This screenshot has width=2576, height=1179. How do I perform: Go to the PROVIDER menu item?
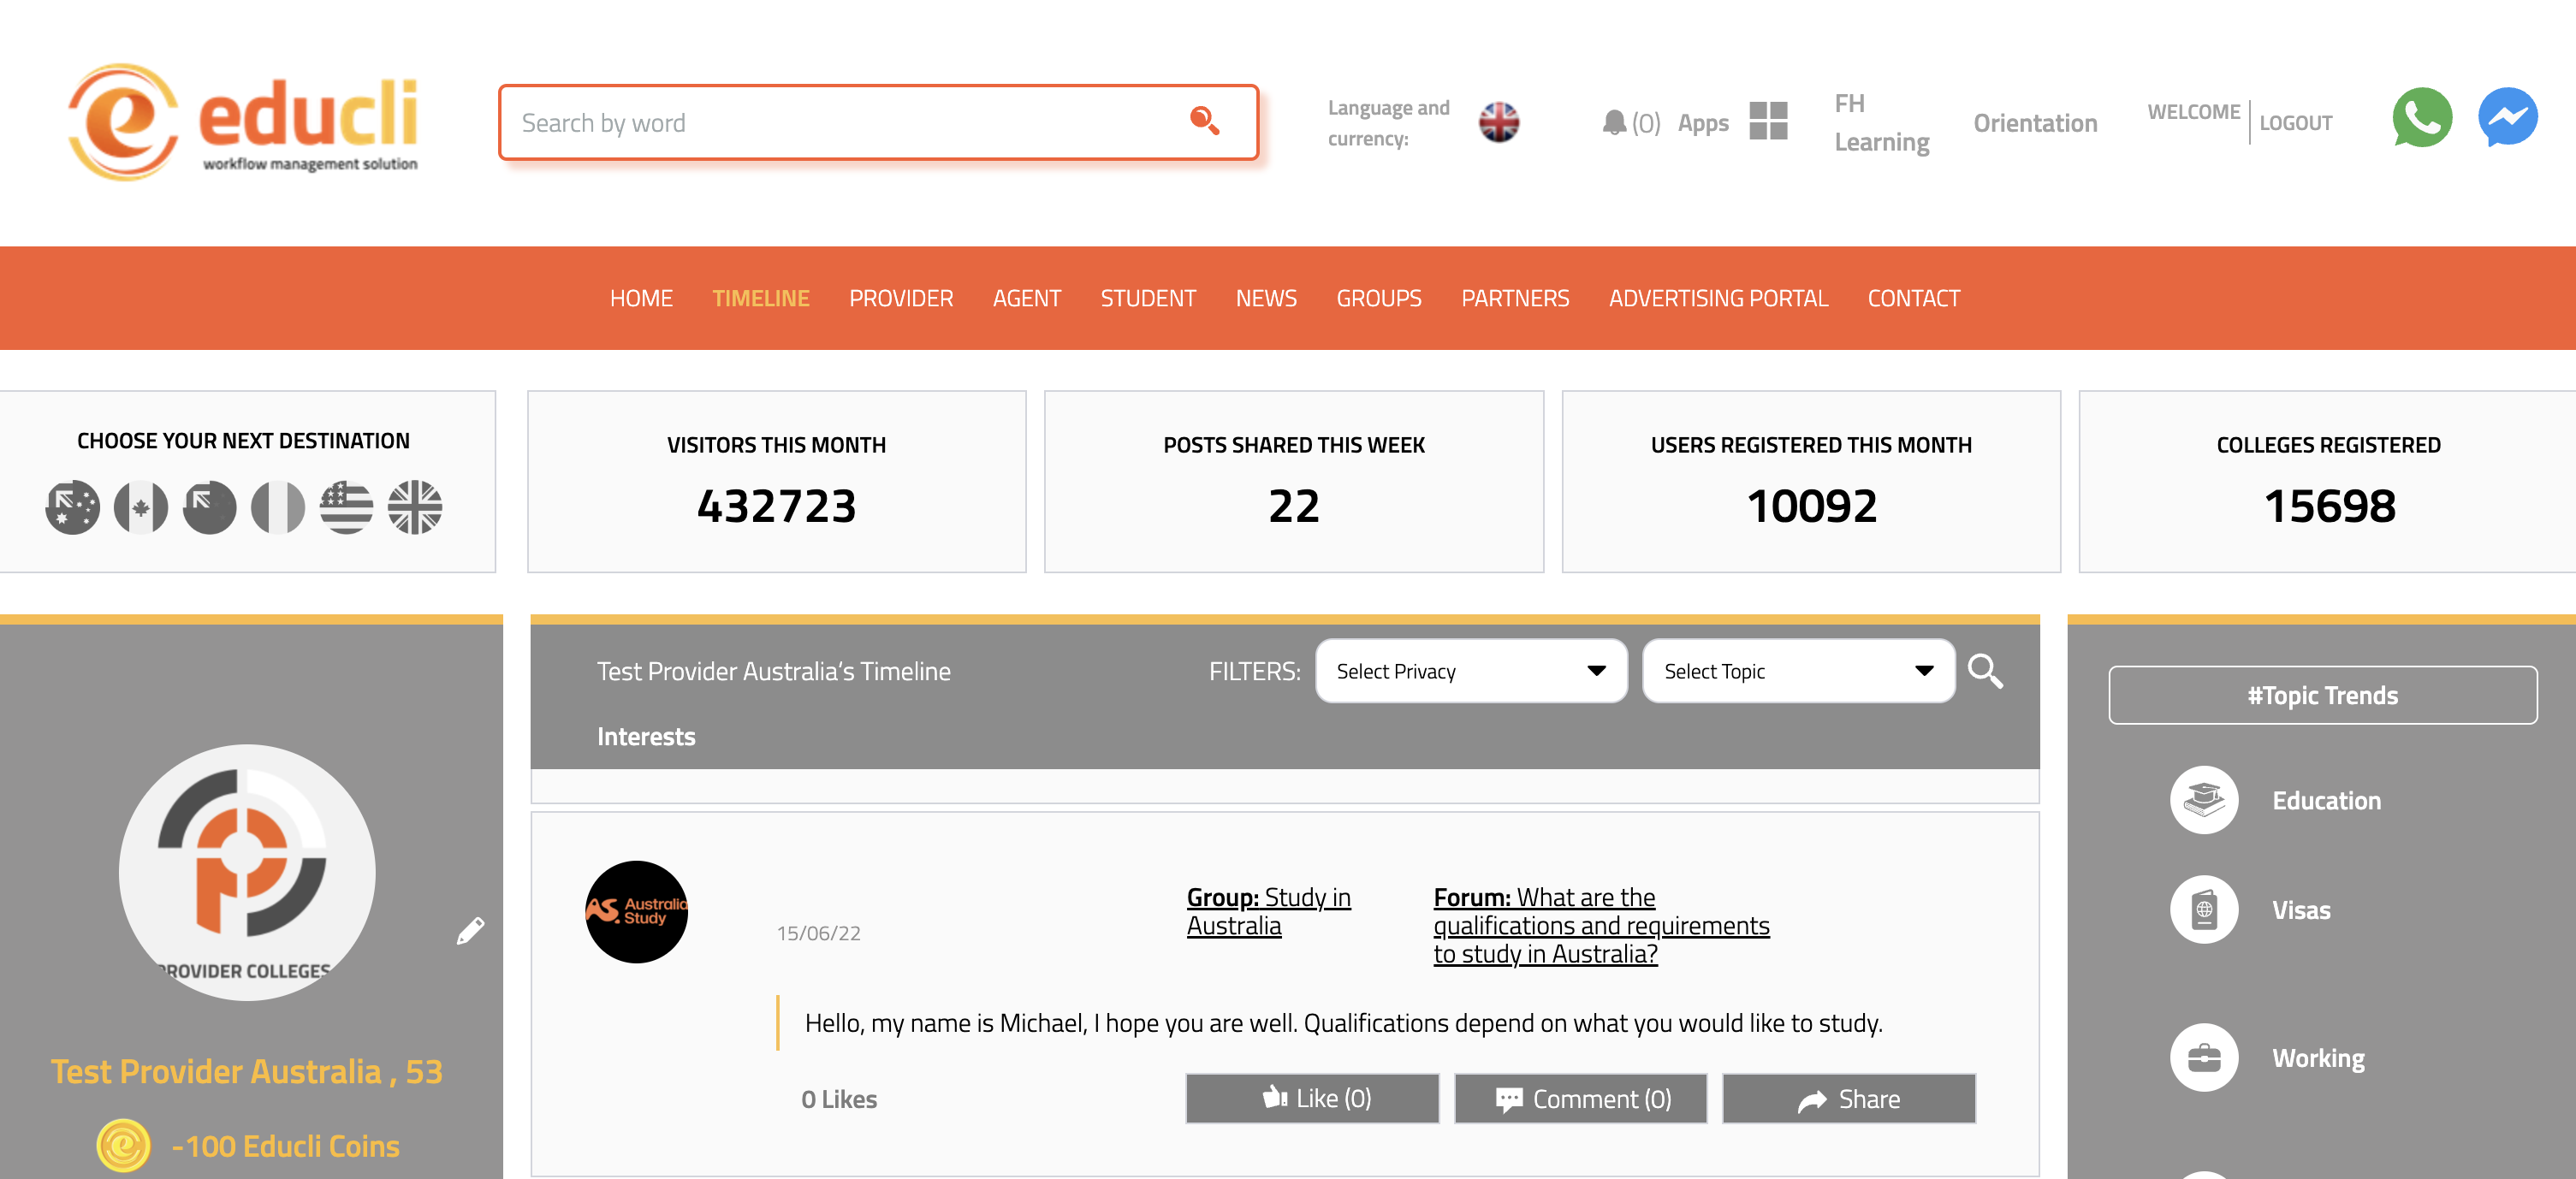[900, 298]
